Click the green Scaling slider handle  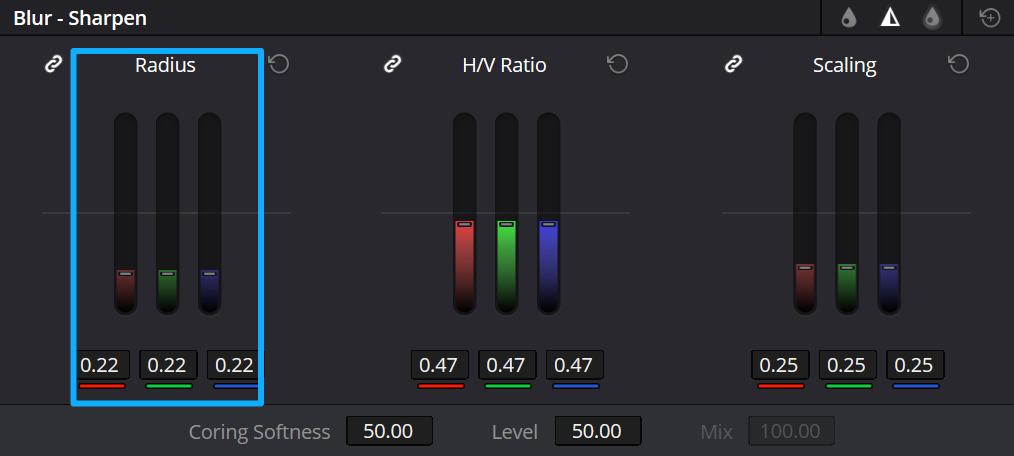click(847, 267)
